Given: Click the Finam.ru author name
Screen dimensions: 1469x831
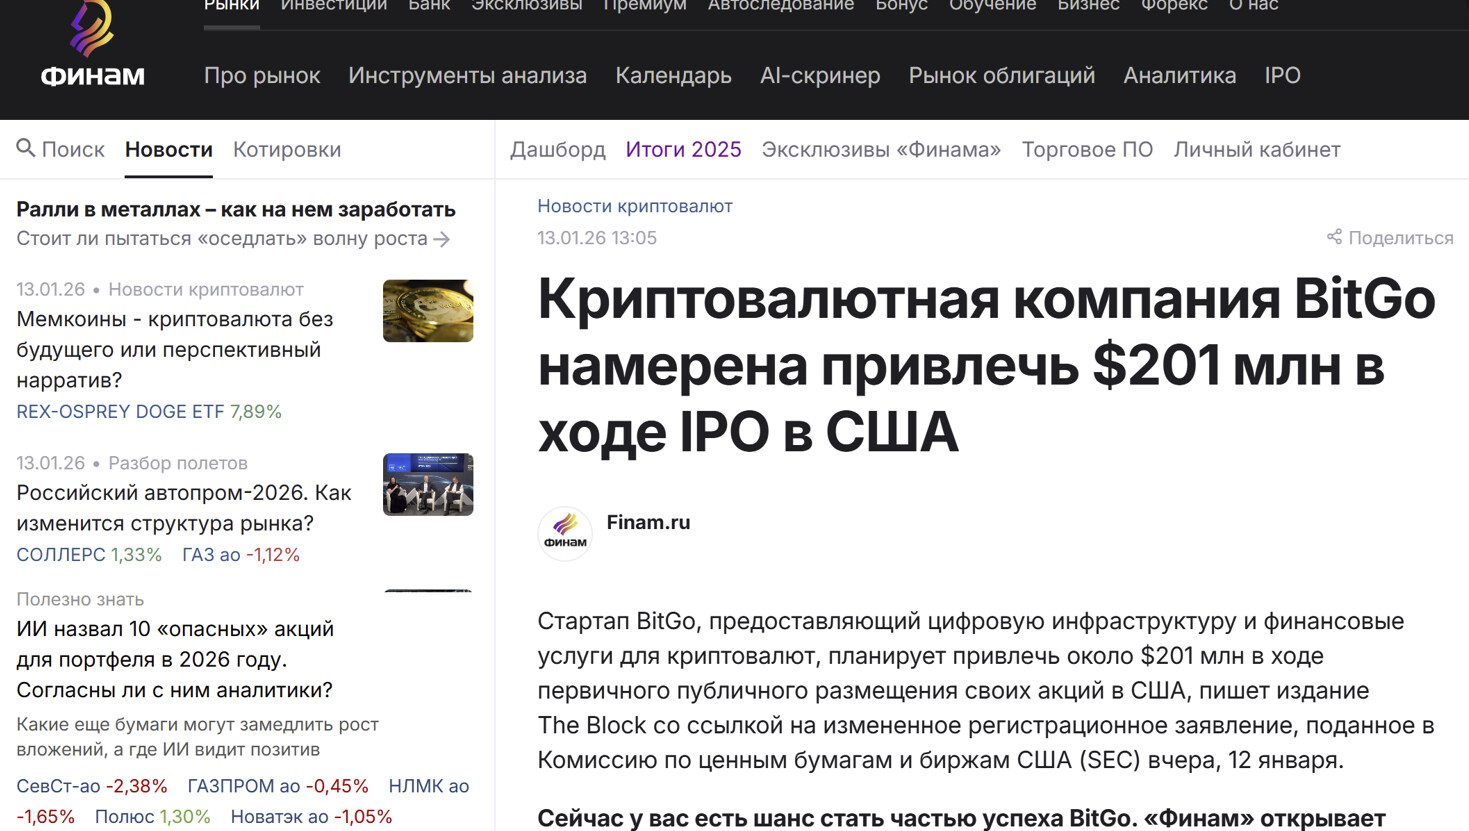Looking at the screenshot, I should pyautogui.click(x=648, y=522).
